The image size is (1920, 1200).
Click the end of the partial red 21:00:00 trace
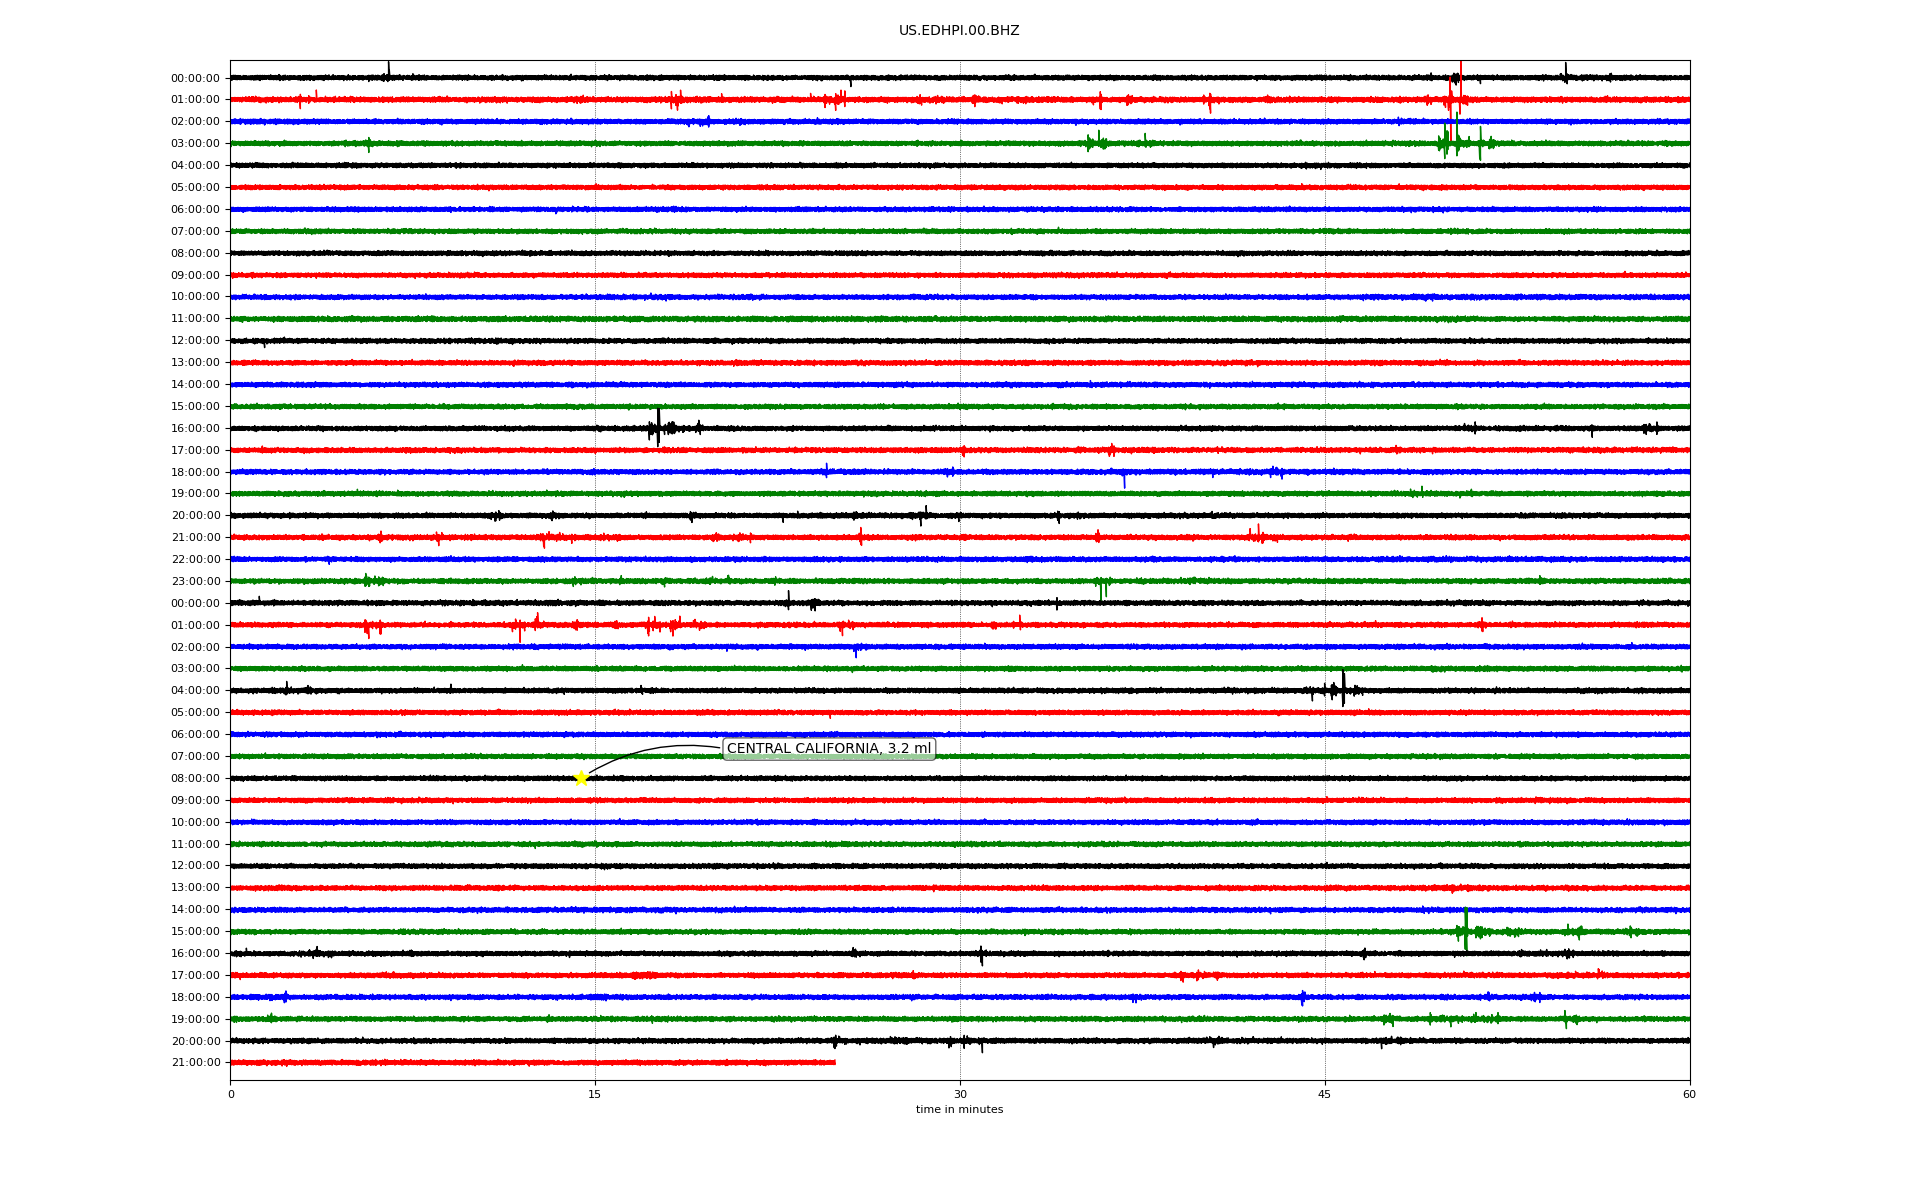tap(834, 1062)
